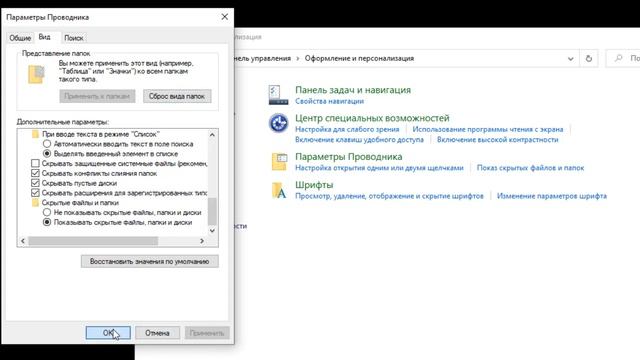Viewport: 640px width, 360px height.
Task: Open Использование программы чтения с экрана link
Action: [x=488, y=129]
